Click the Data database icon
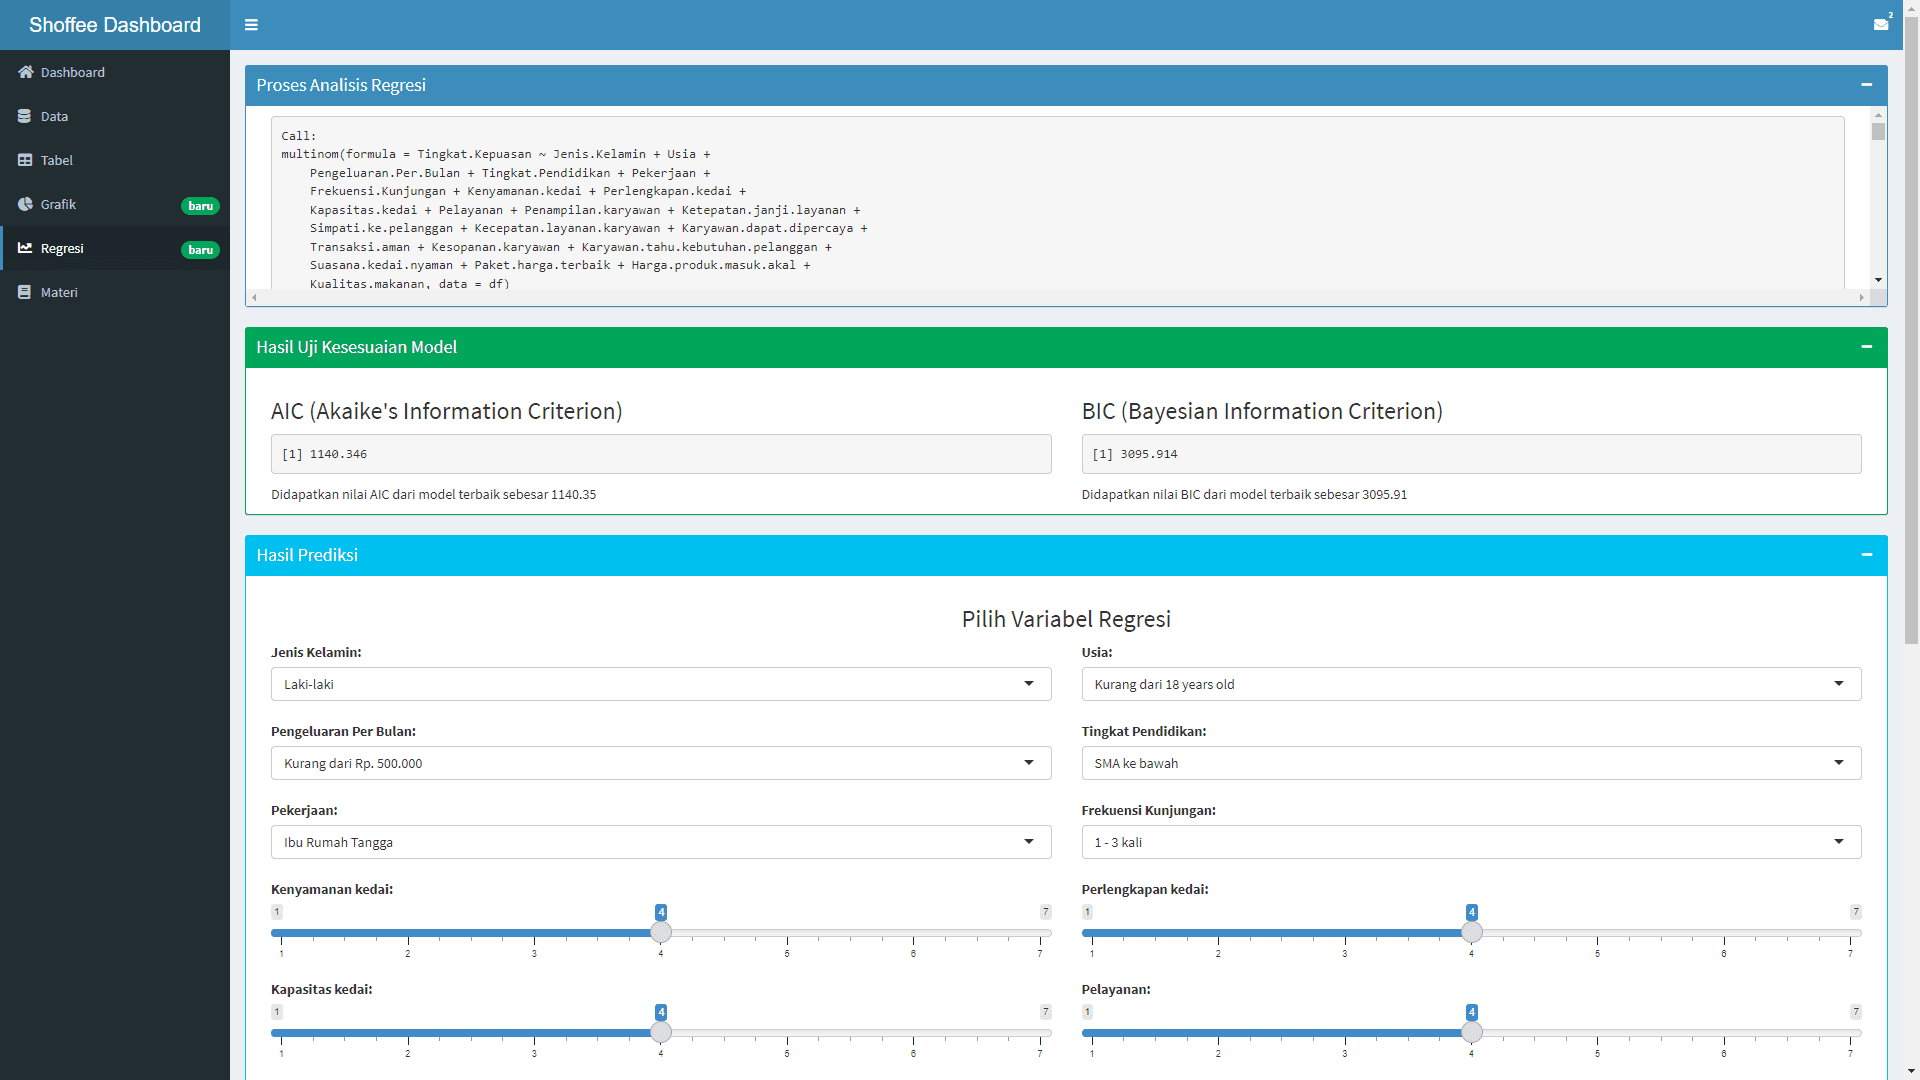 (25, 116)
